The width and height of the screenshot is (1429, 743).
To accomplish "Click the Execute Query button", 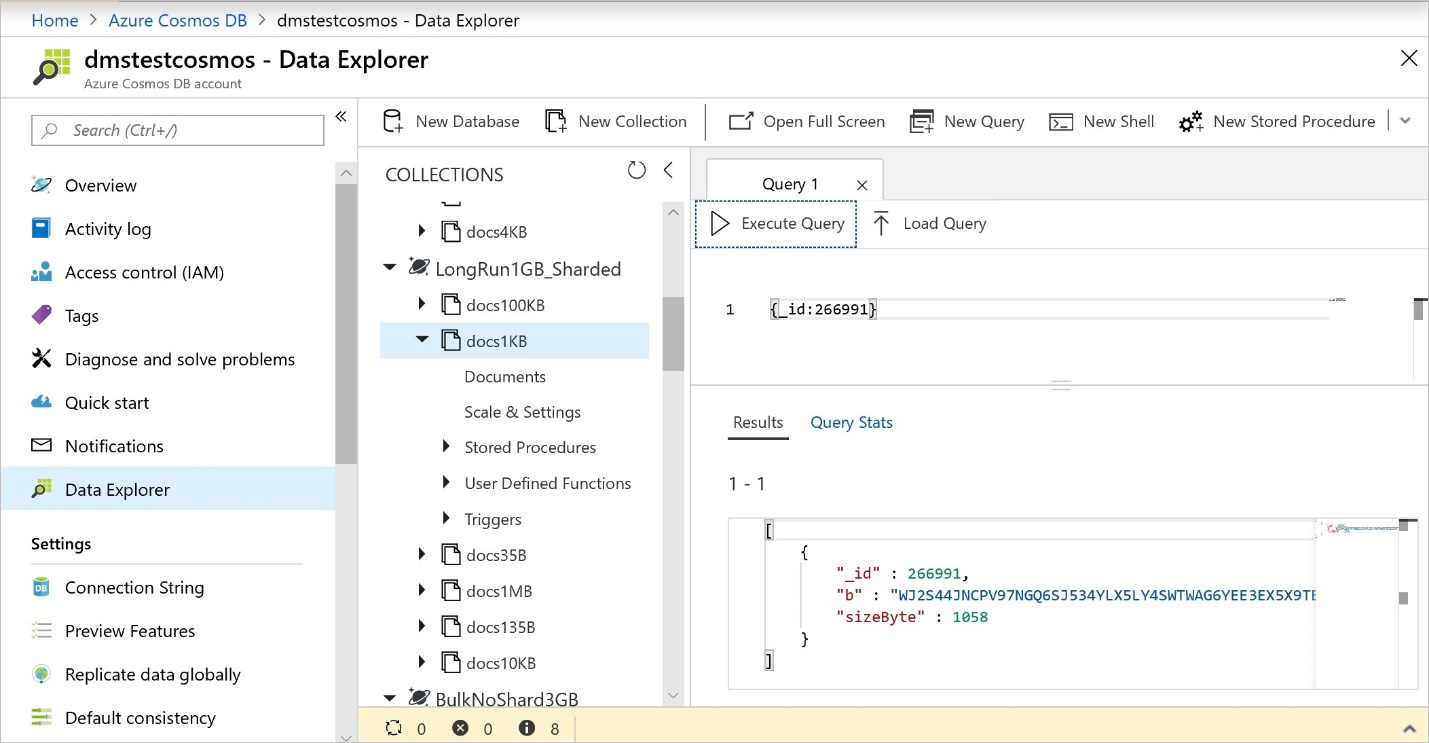I will pyautogui.click(x=776, y=223).
